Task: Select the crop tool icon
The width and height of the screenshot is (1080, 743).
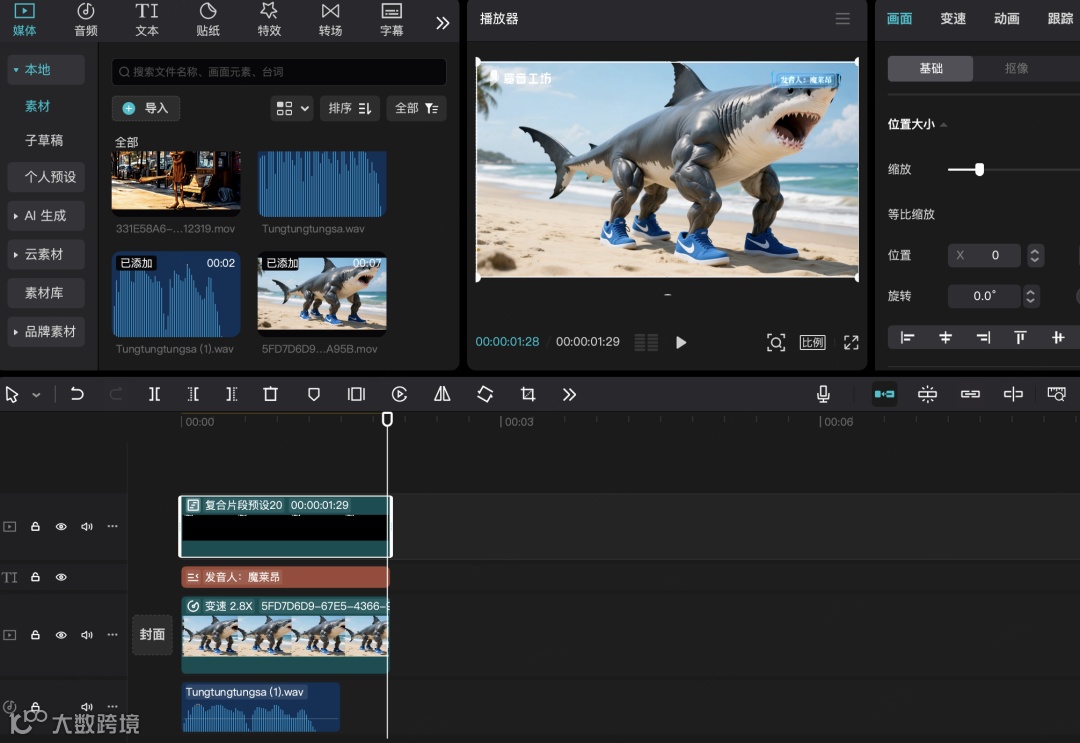Action: click(x=528, y=394)
